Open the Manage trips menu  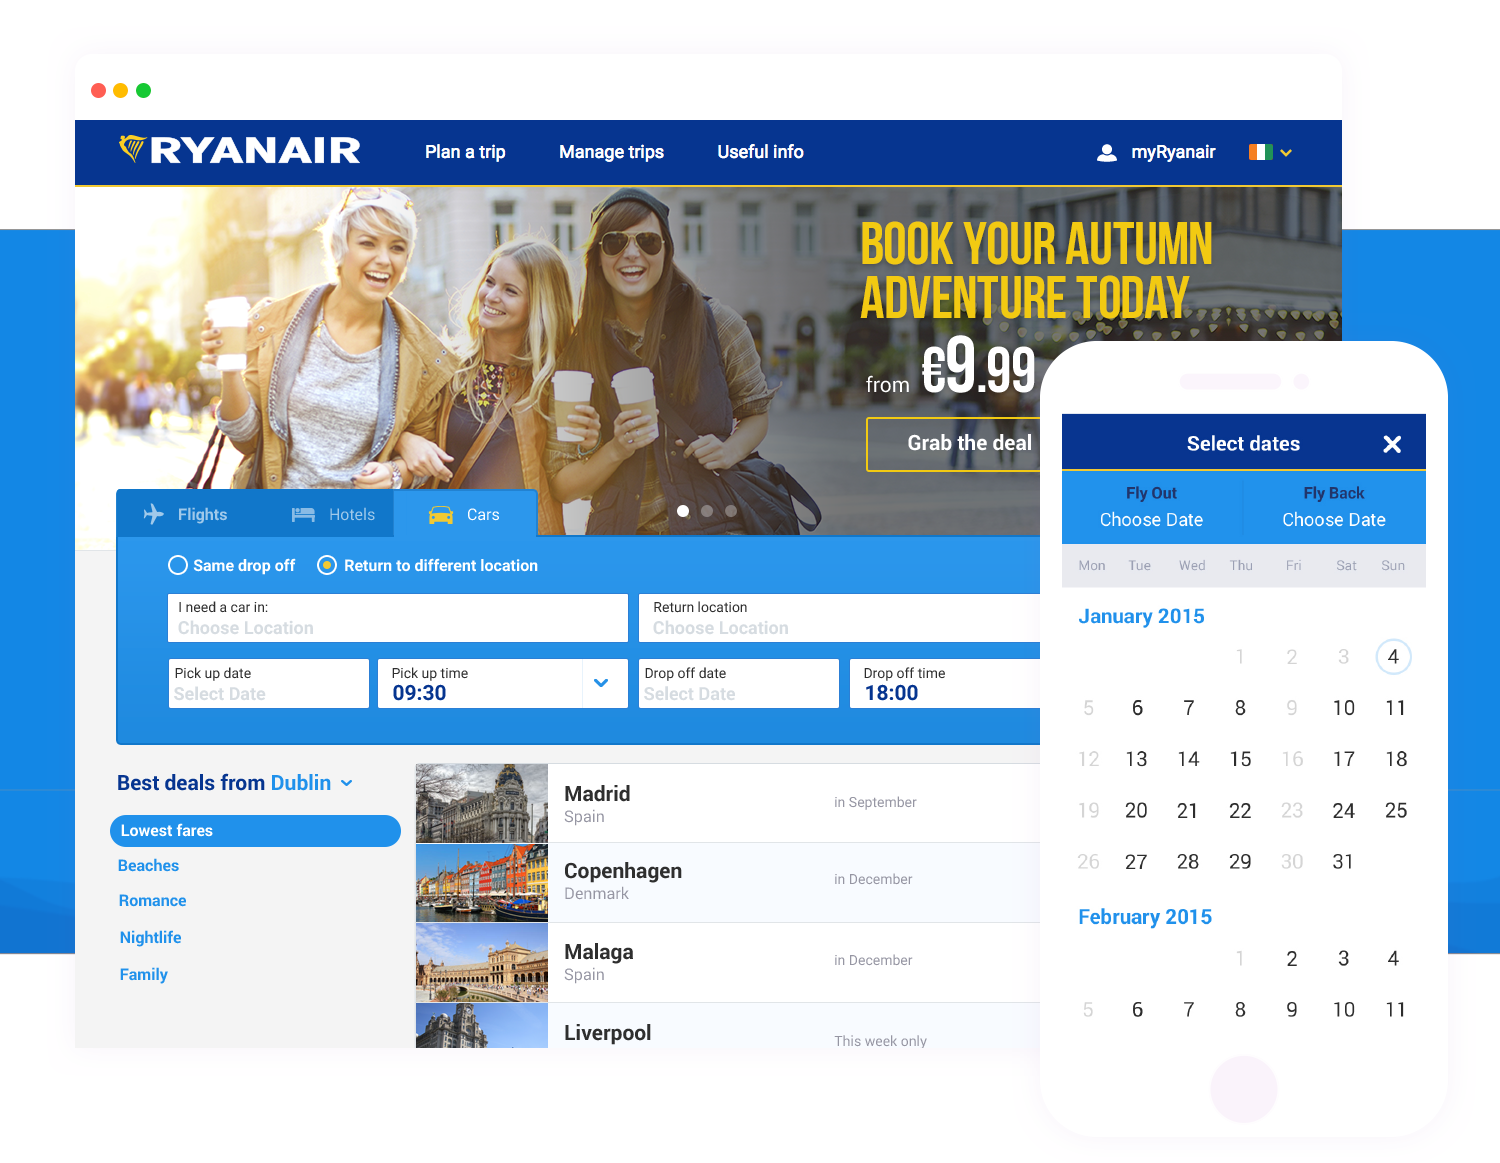coord(611,152)
